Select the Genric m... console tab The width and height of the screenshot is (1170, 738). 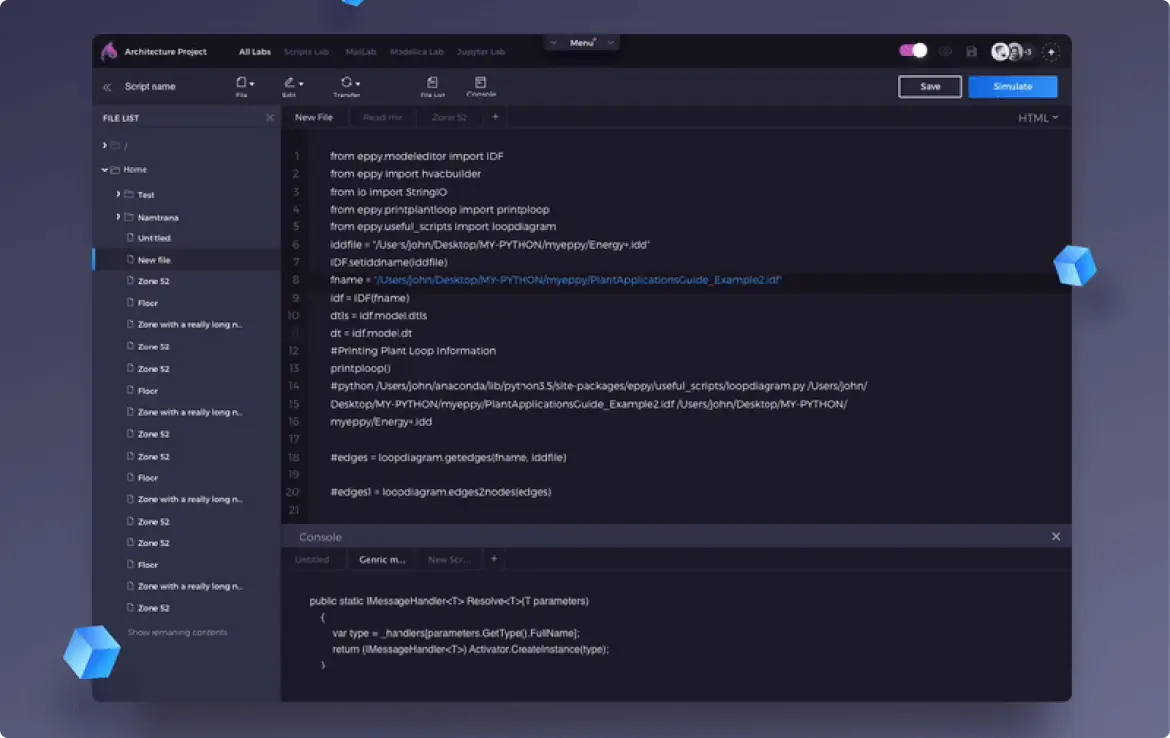click(x=382, y=559)
